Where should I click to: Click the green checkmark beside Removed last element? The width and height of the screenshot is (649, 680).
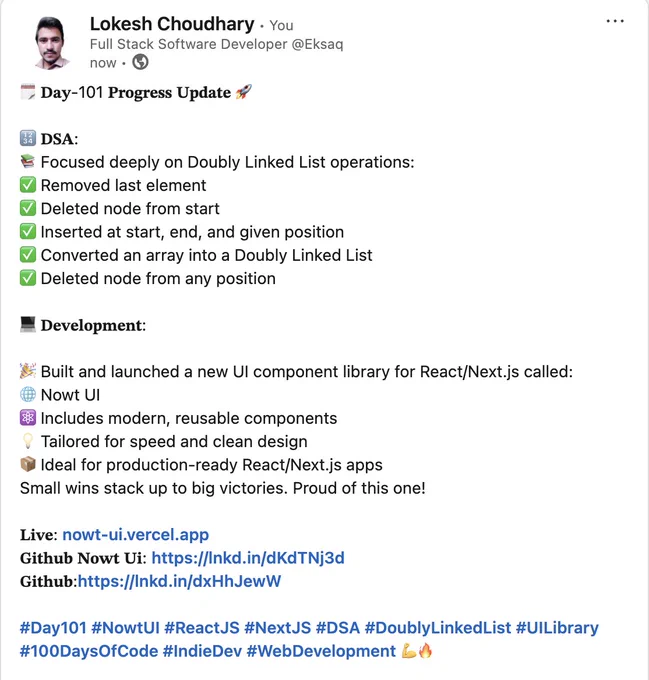(x=28, y=185)
